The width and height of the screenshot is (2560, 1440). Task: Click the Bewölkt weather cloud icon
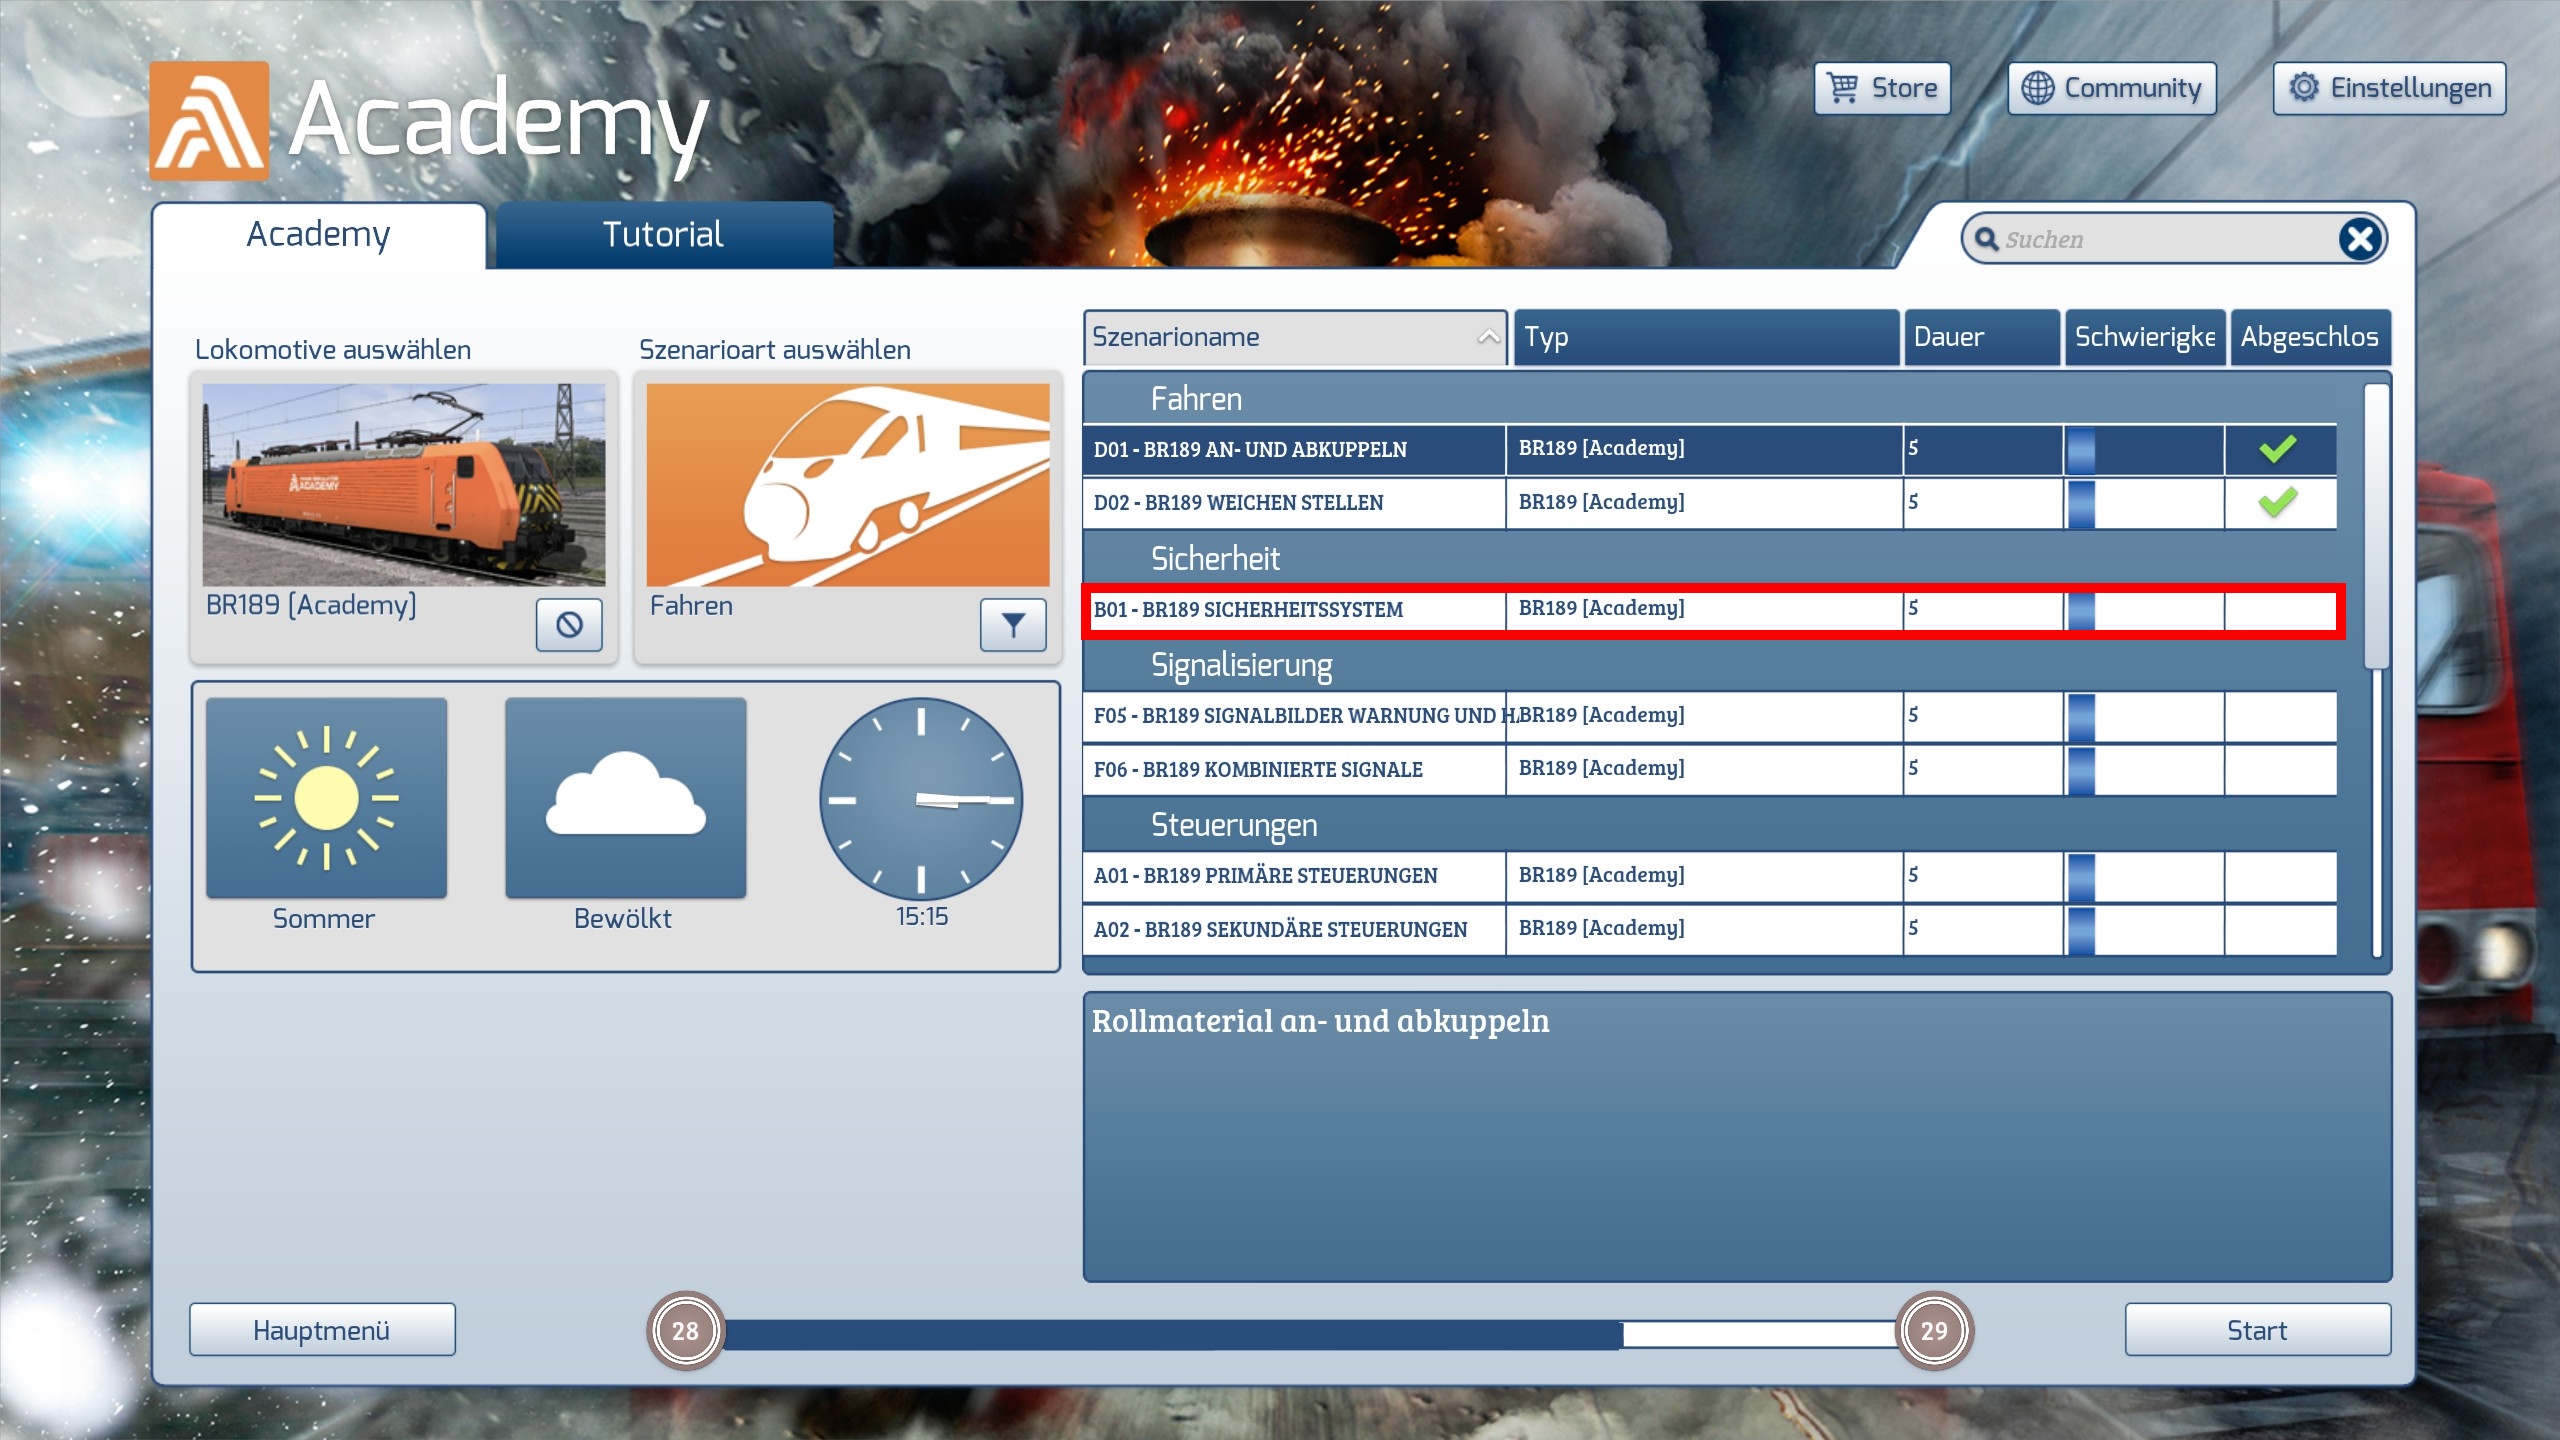click(625, 798)
